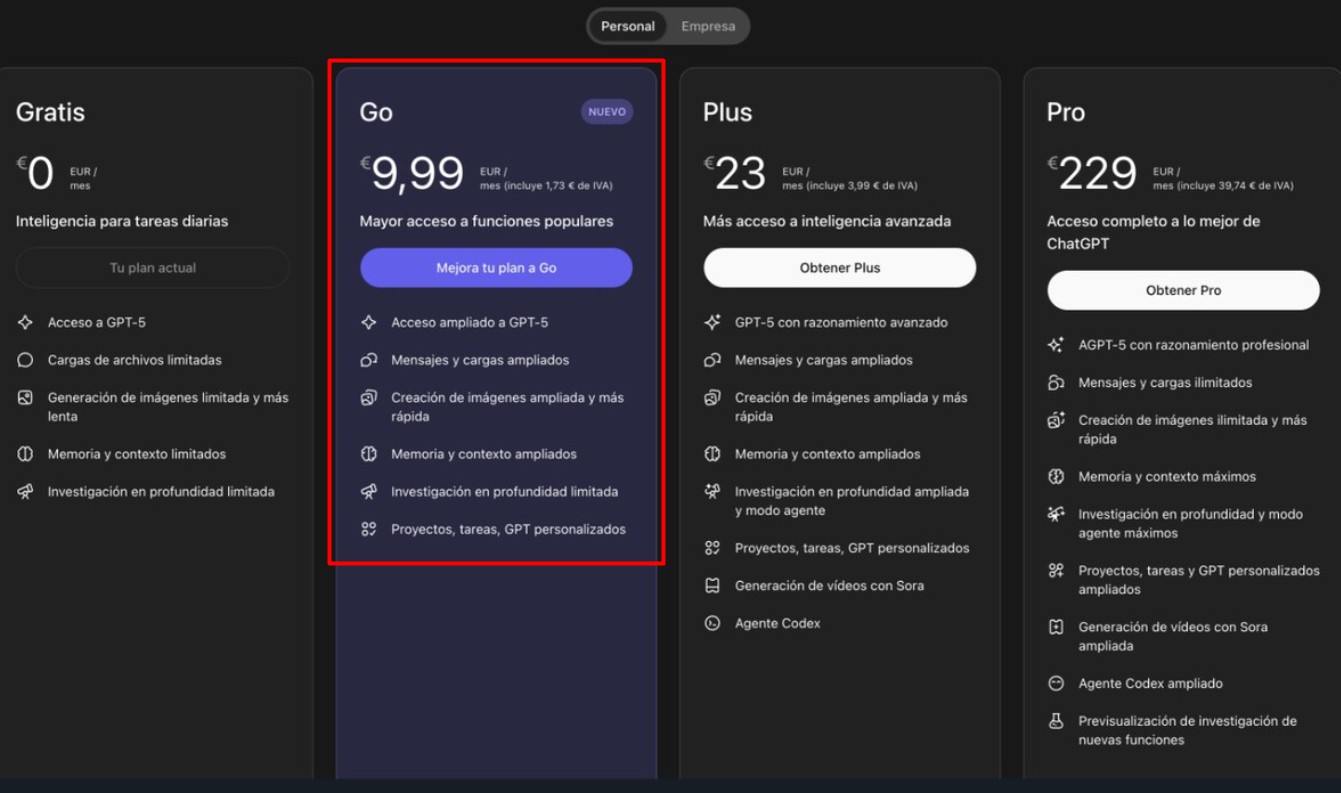The height and width of the screenshot is (793, 1341).
Task: Click the telescope icon in the Gratis plan
Action: click(x=26, y=492)
